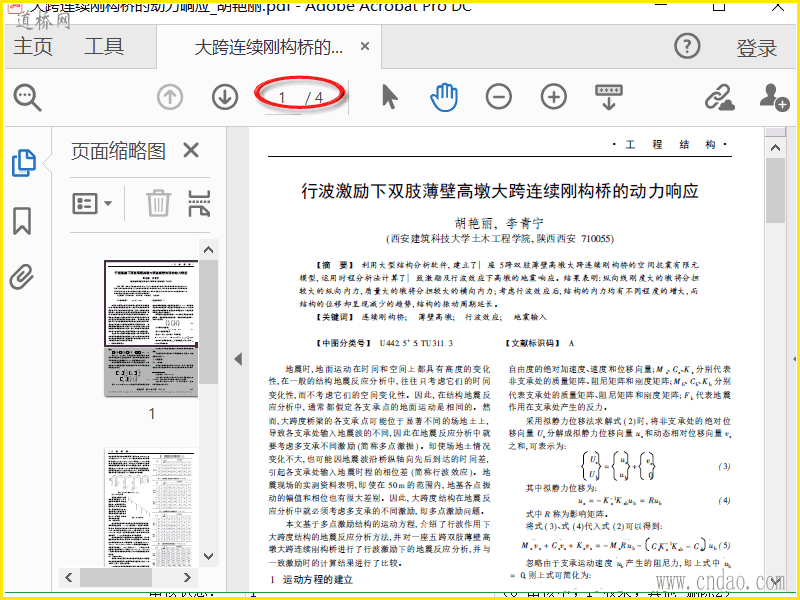The height and width of the screenshot is (600, 800).
Task: Zoom in with the plus icon
Action: point(554,97)
